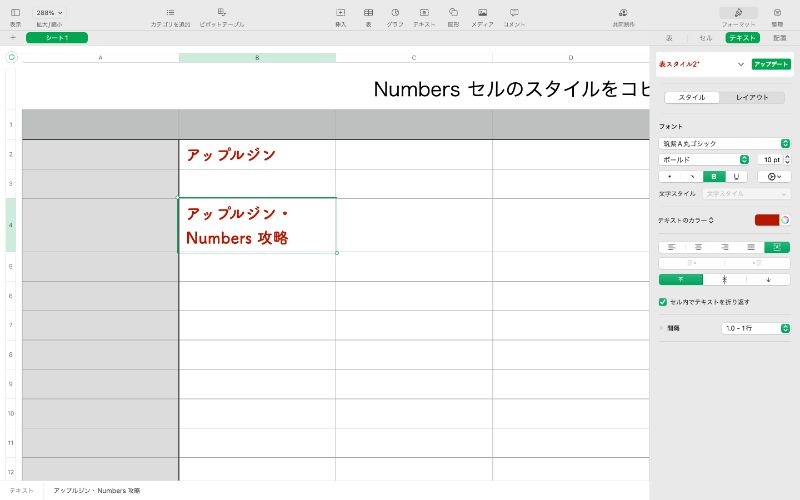Click the table select-all circle handle
Viewport: 800px width, 500px height.
[12, 58]
